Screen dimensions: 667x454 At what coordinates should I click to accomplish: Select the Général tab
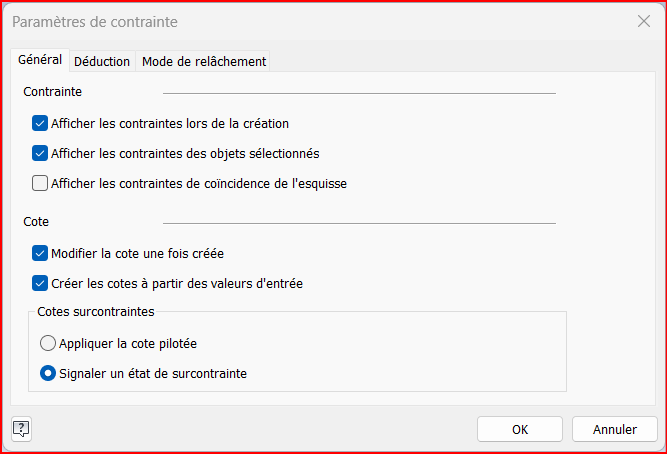pyautogui.click(x=40, y=60)
